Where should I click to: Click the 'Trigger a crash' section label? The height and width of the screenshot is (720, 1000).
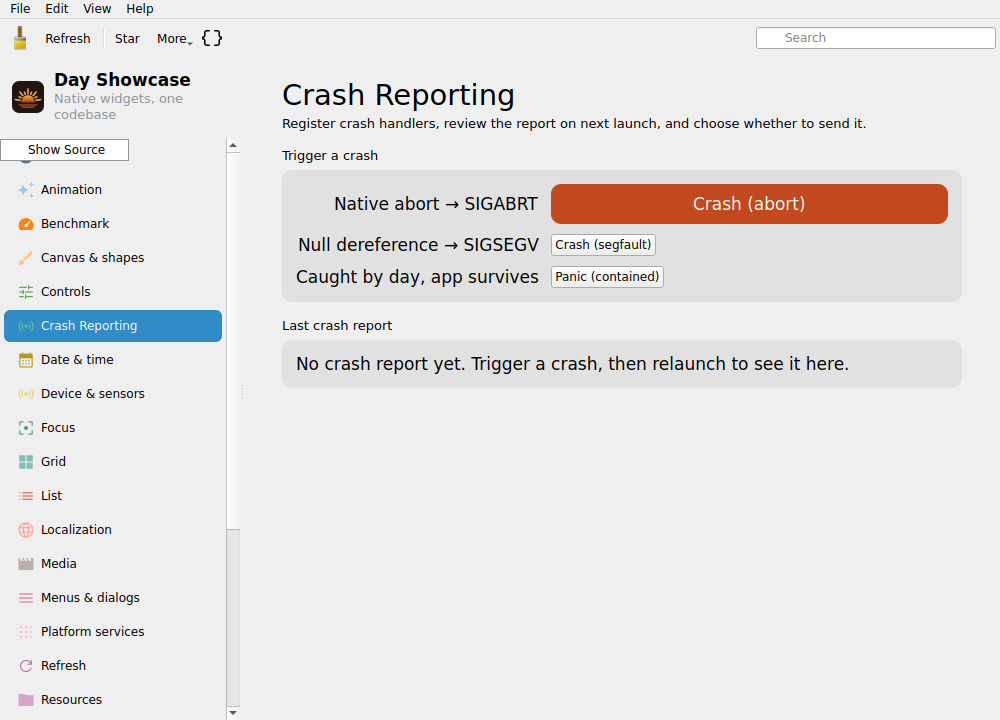(330, 156)
